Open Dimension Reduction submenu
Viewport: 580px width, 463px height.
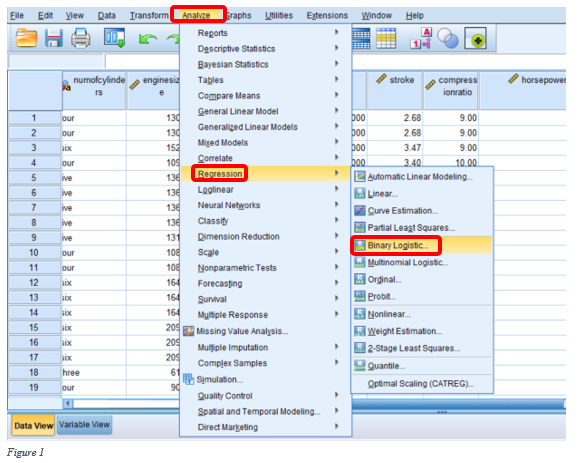[x=266, y=237]
